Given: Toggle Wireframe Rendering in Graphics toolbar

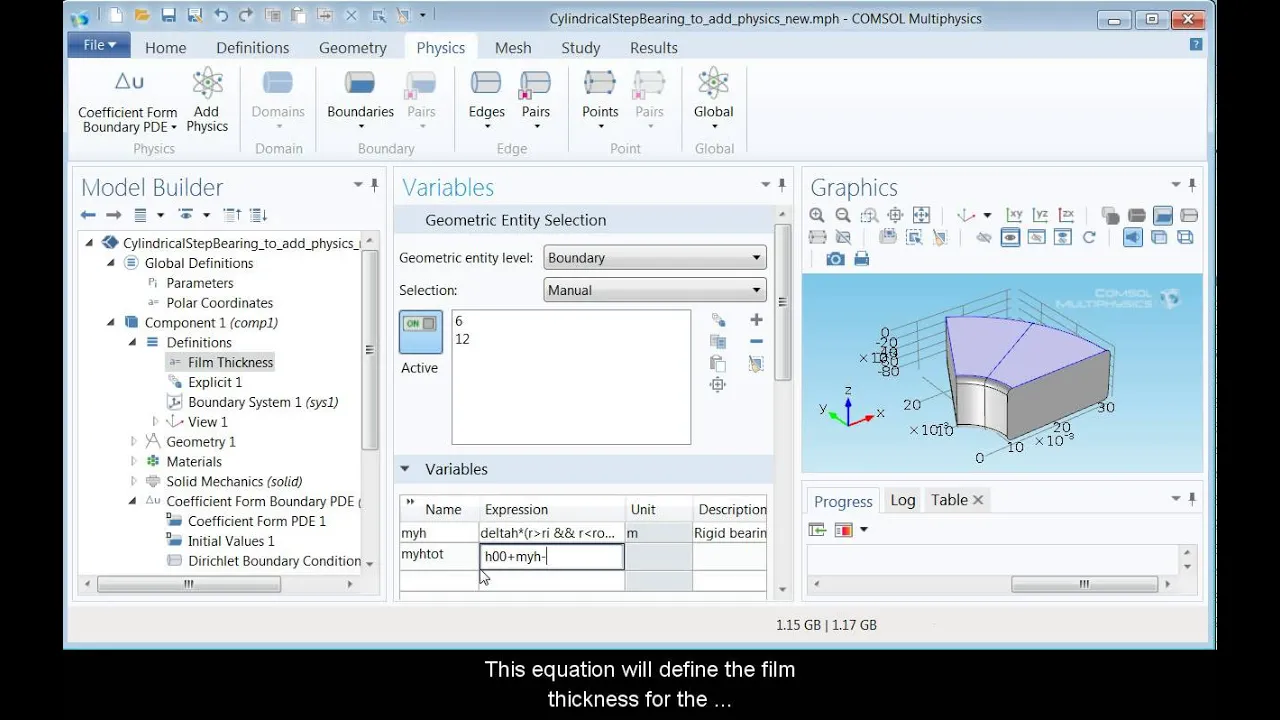Looking at the screenshot, I should [1185, 237].
